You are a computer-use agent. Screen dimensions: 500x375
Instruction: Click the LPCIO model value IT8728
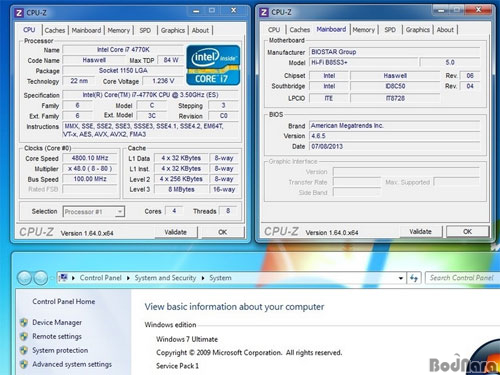[x=395, y=98]
